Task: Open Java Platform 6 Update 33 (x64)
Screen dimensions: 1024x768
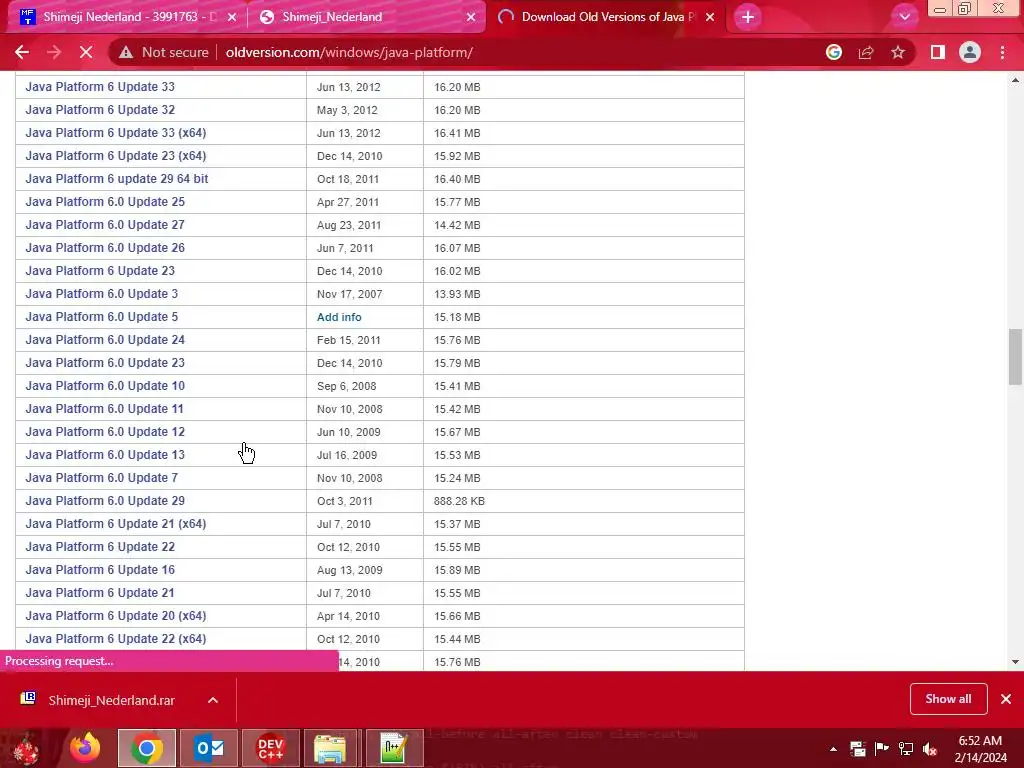Action: 116,133
